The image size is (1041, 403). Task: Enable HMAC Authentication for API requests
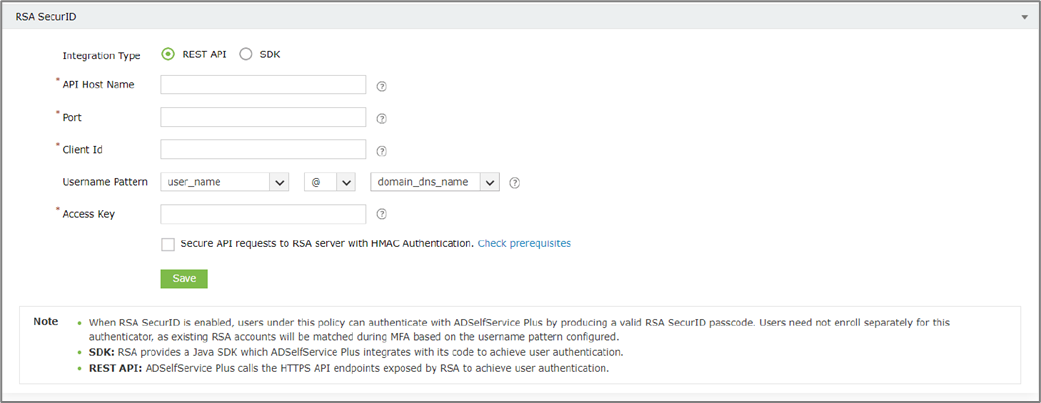168,244
